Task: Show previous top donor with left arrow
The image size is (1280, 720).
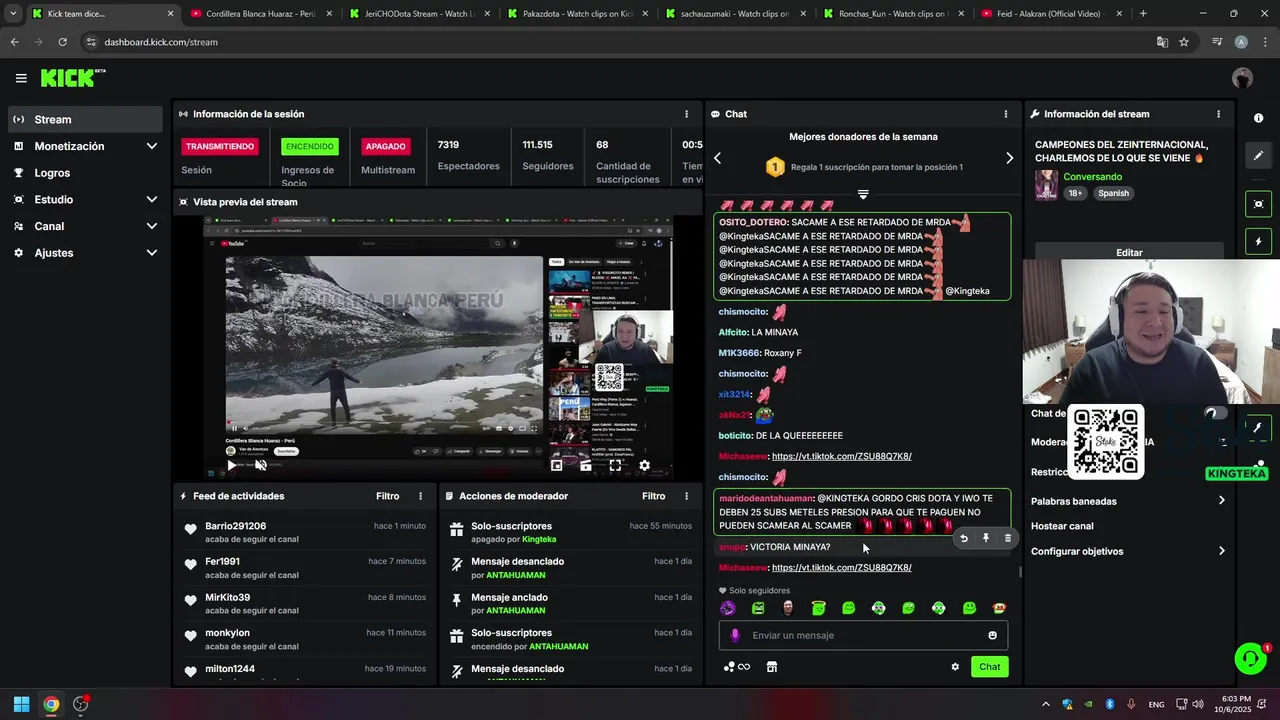Action: pos(717,158)
